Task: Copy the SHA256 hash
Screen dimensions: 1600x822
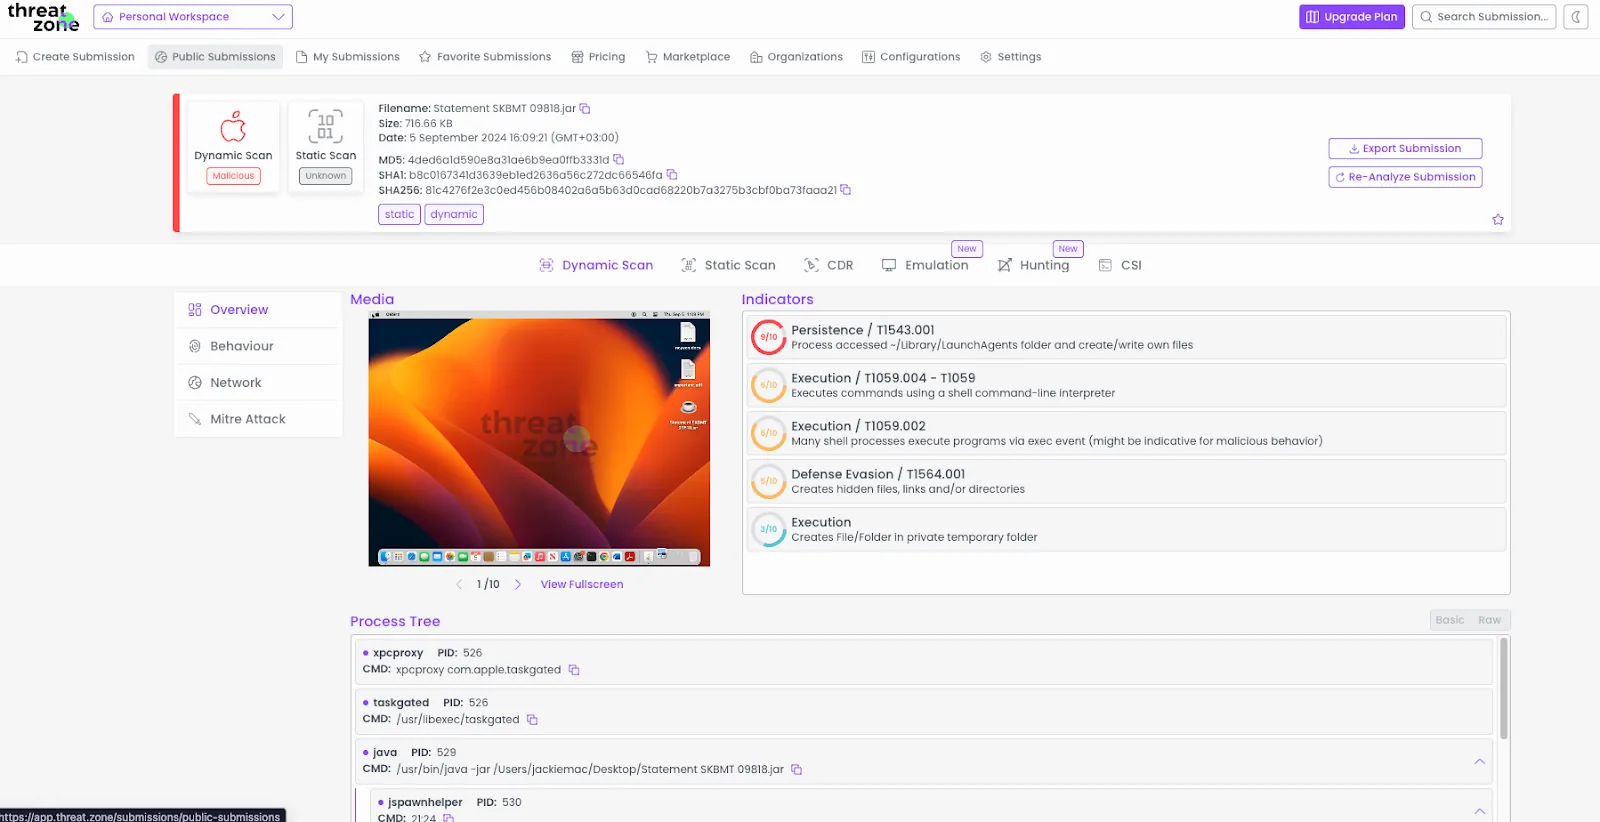Action: point(846,189)
